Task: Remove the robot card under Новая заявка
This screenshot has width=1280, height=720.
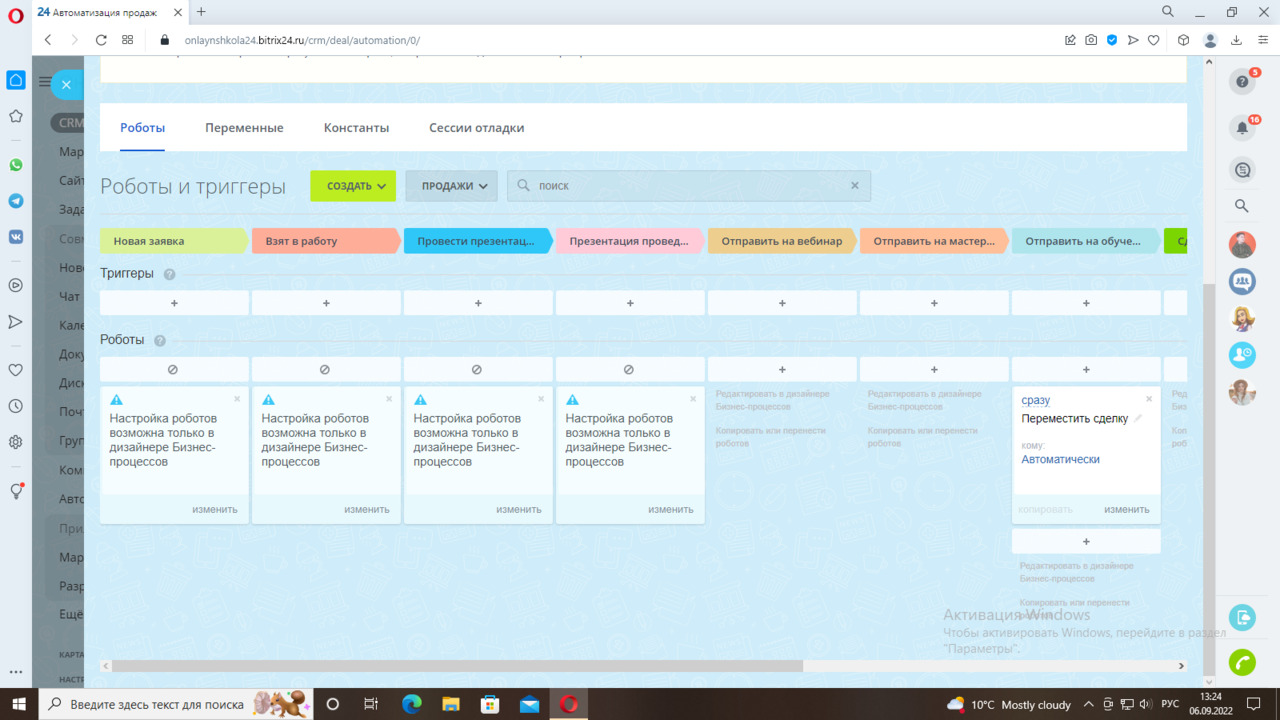Action: pyautogui.click(x=237, y=399)
